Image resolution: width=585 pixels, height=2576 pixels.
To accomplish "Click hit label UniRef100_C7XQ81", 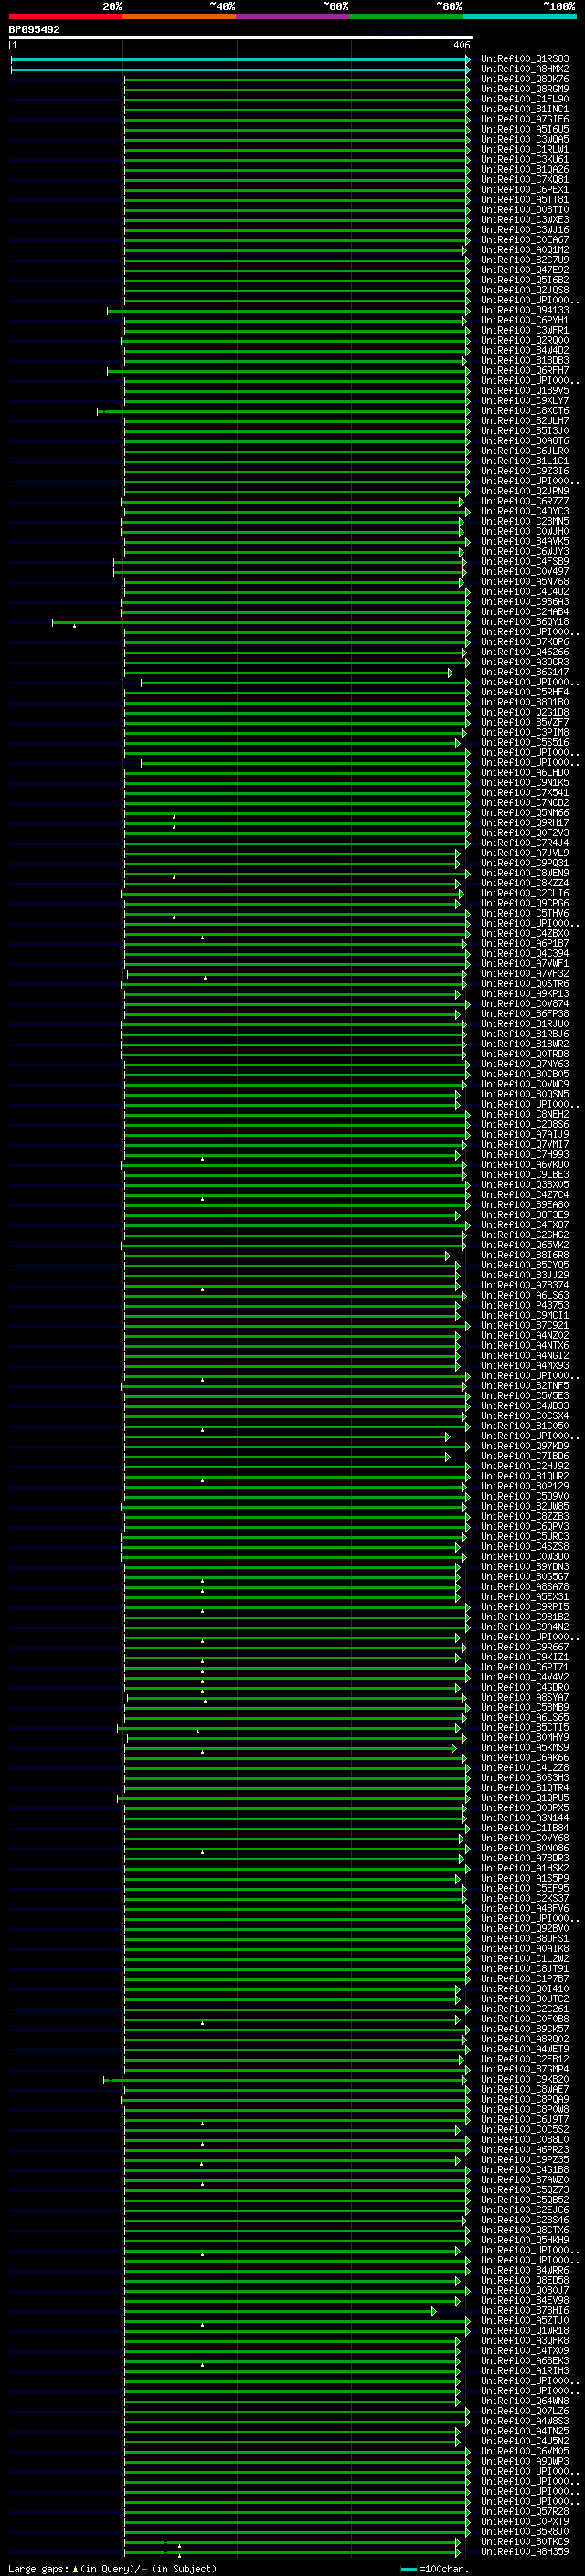I will 525,180.
